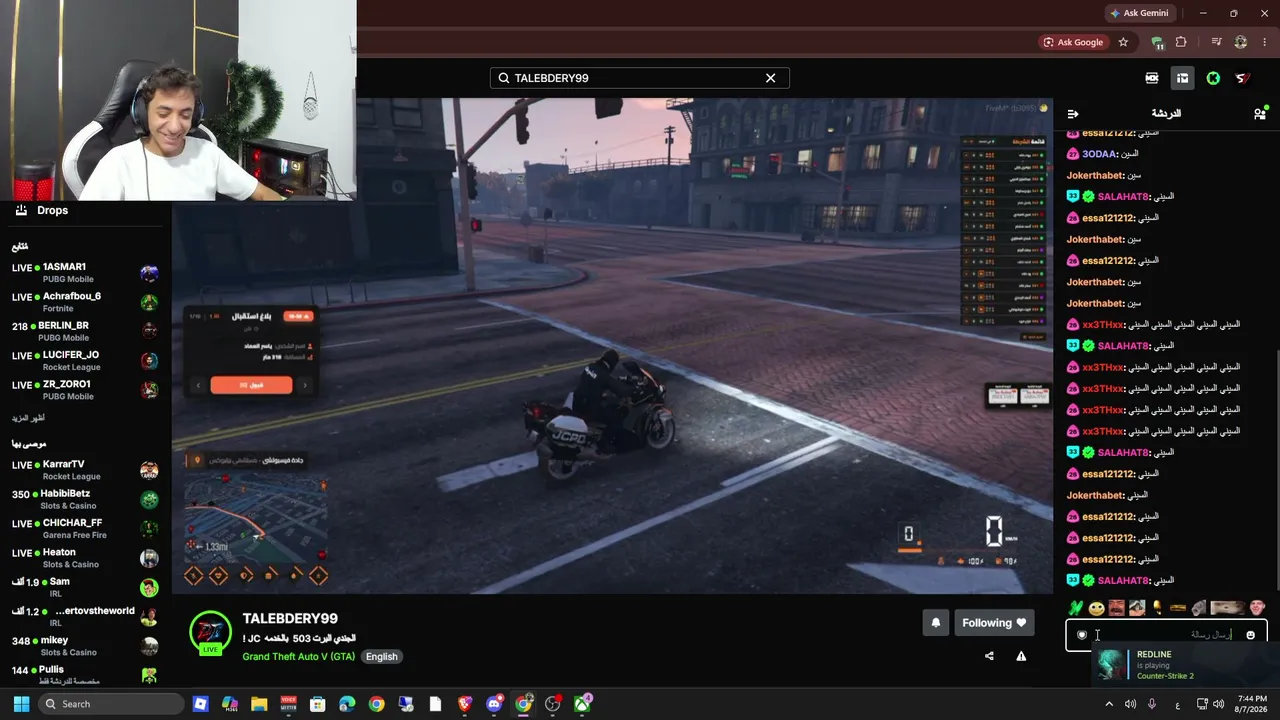Click the English language tag

[x=381, y=656]
